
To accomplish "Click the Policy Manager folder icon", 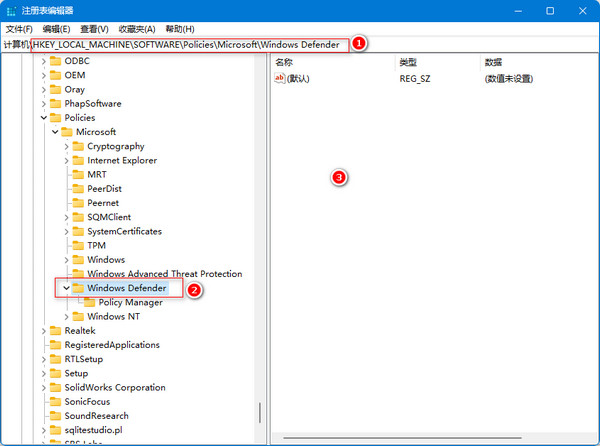I will [x=90, y=303].
